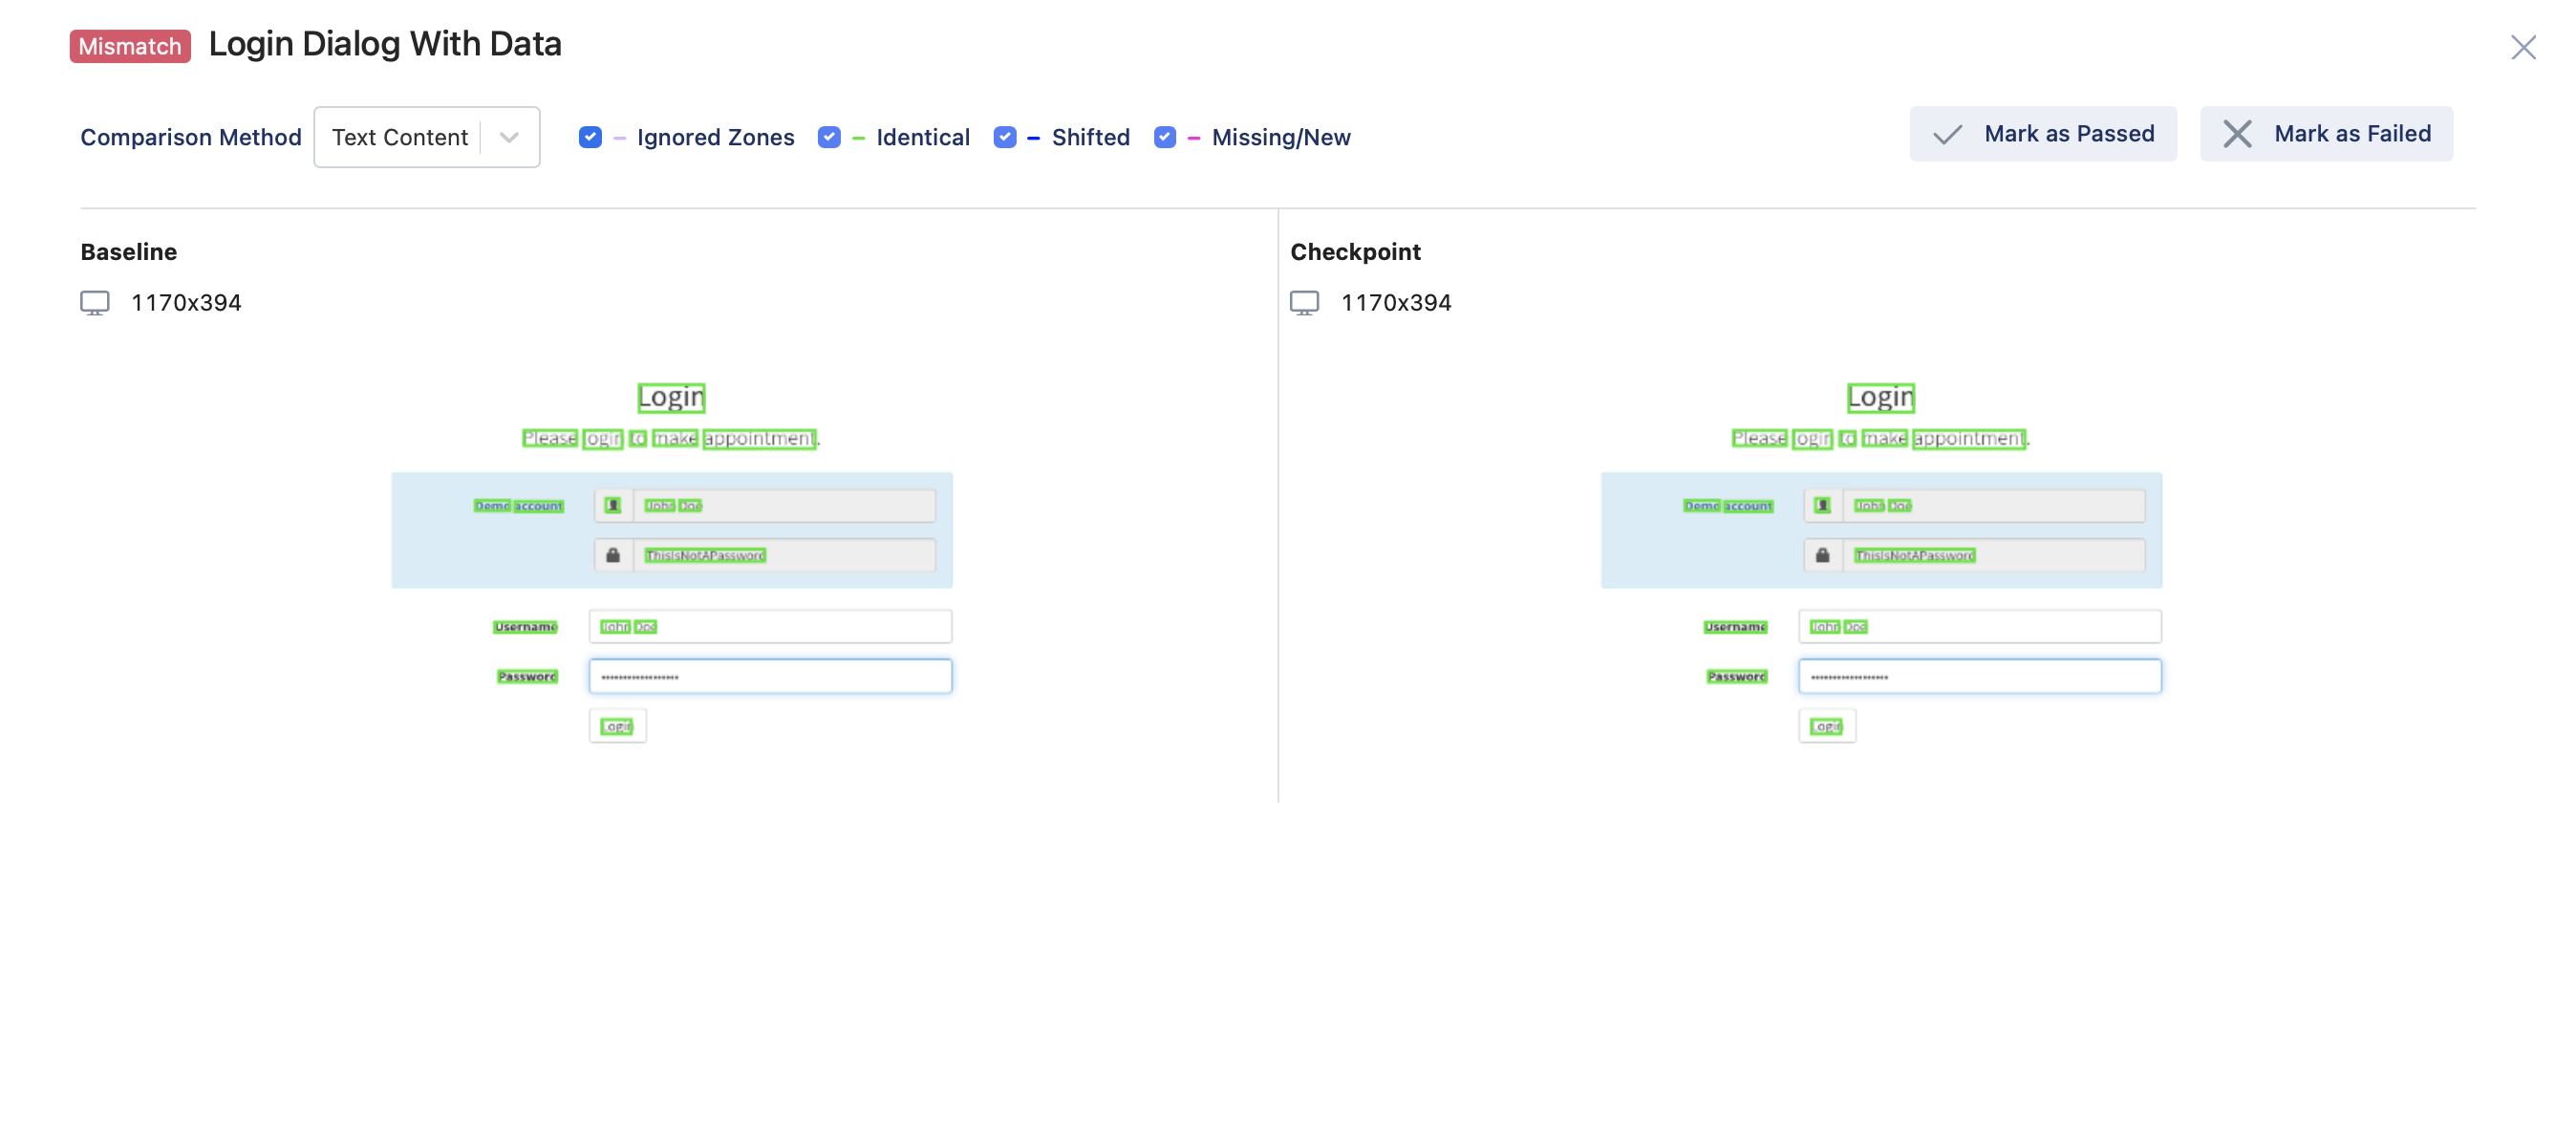Click the close dialog icon
Viewport: 2576px width, 1147px height.
2523,44
